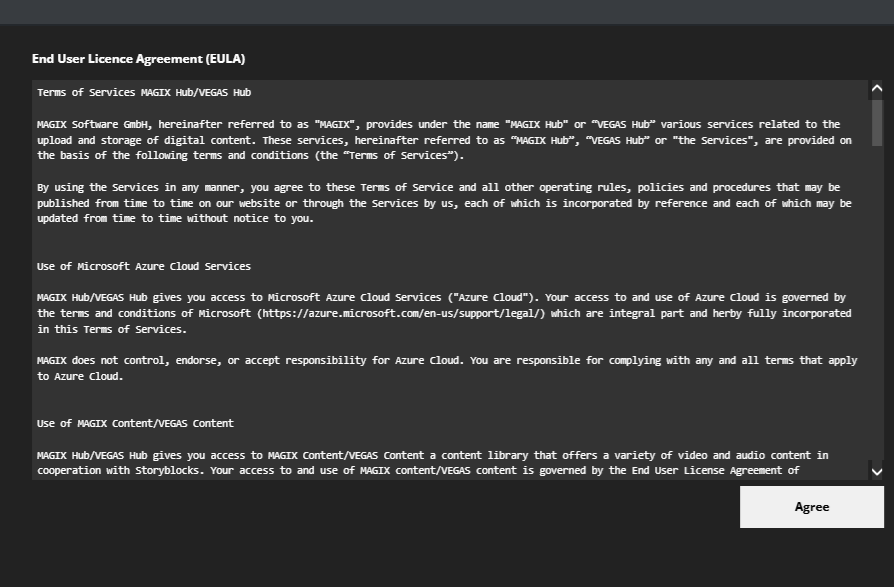Click the 'to Azure Cloud.' line
Screen dimensions: 894x587
click(x=79, y=376)
